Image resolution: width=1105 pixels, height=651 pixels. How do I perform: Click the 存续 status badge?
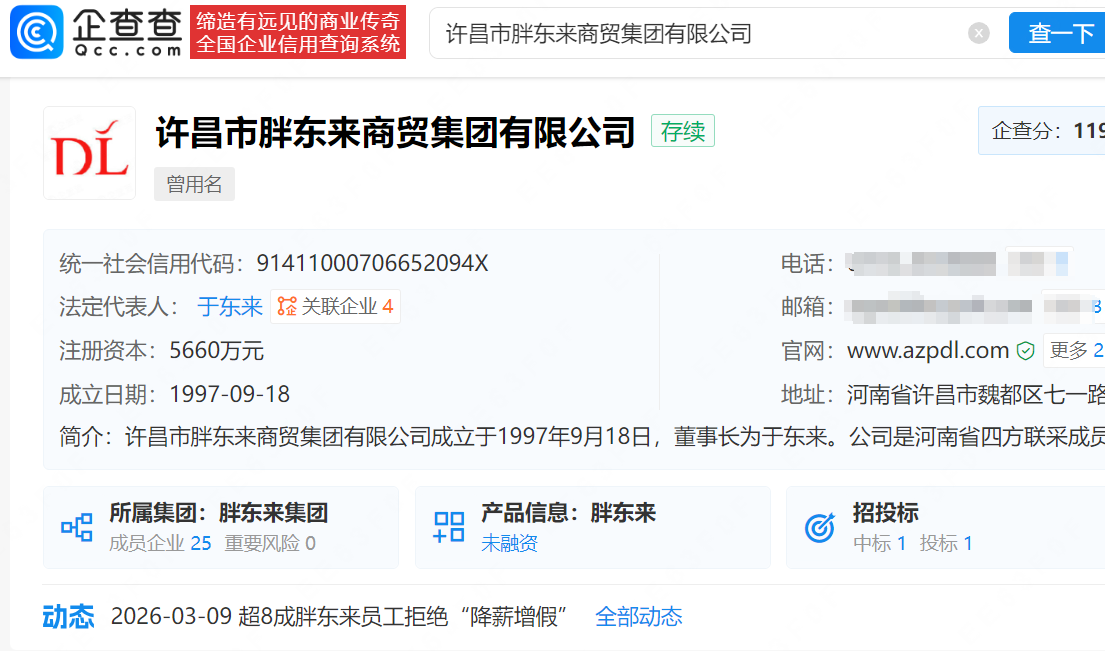(x=683, y=131)
